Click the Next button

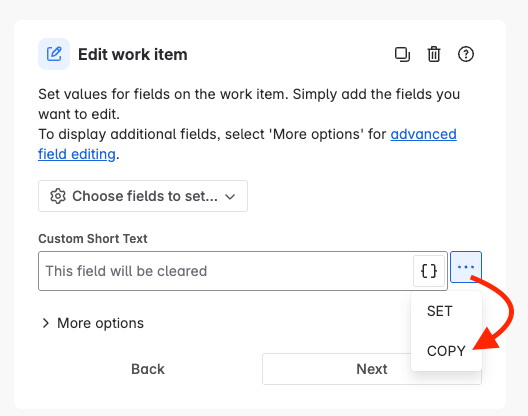point(372,369)
